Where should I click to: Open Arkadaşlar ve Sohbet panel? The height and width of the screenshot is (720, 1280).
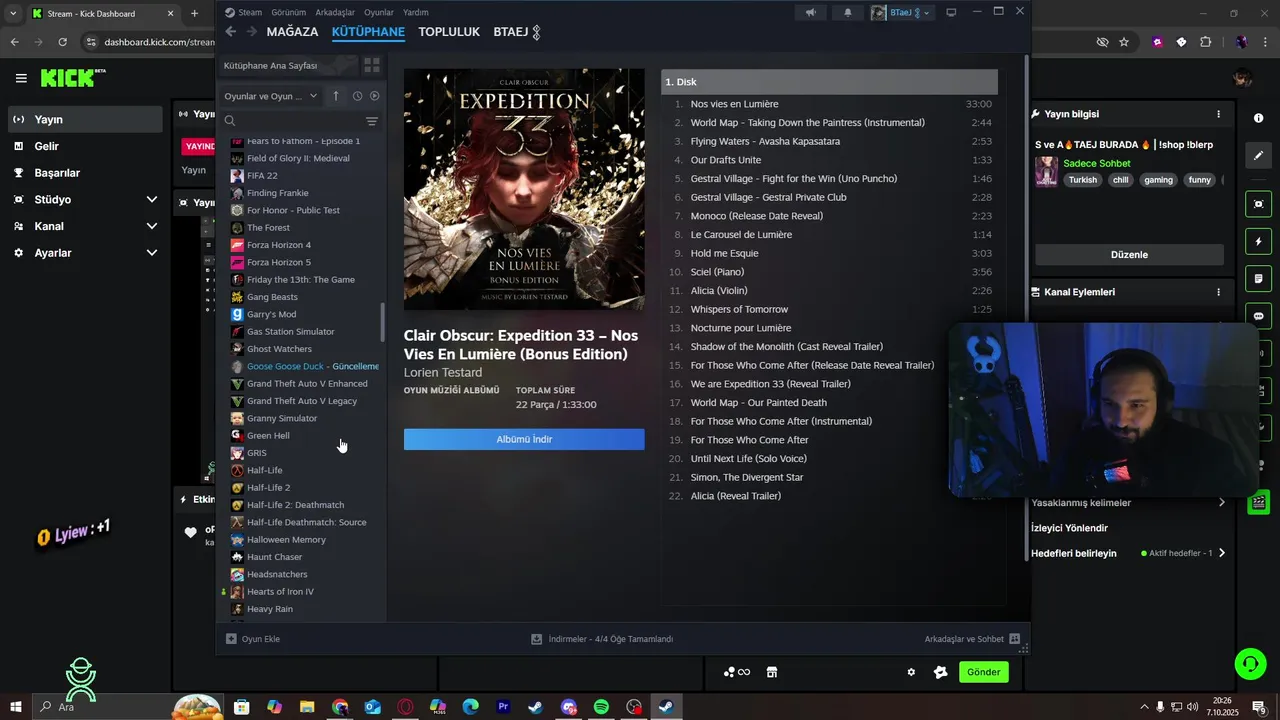pyautogui.click(x=972, y=639)
